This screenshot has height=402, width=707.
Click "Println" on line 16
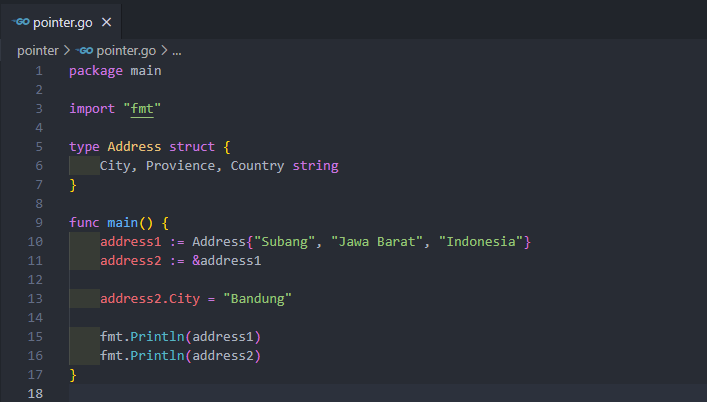pos(157,356)
